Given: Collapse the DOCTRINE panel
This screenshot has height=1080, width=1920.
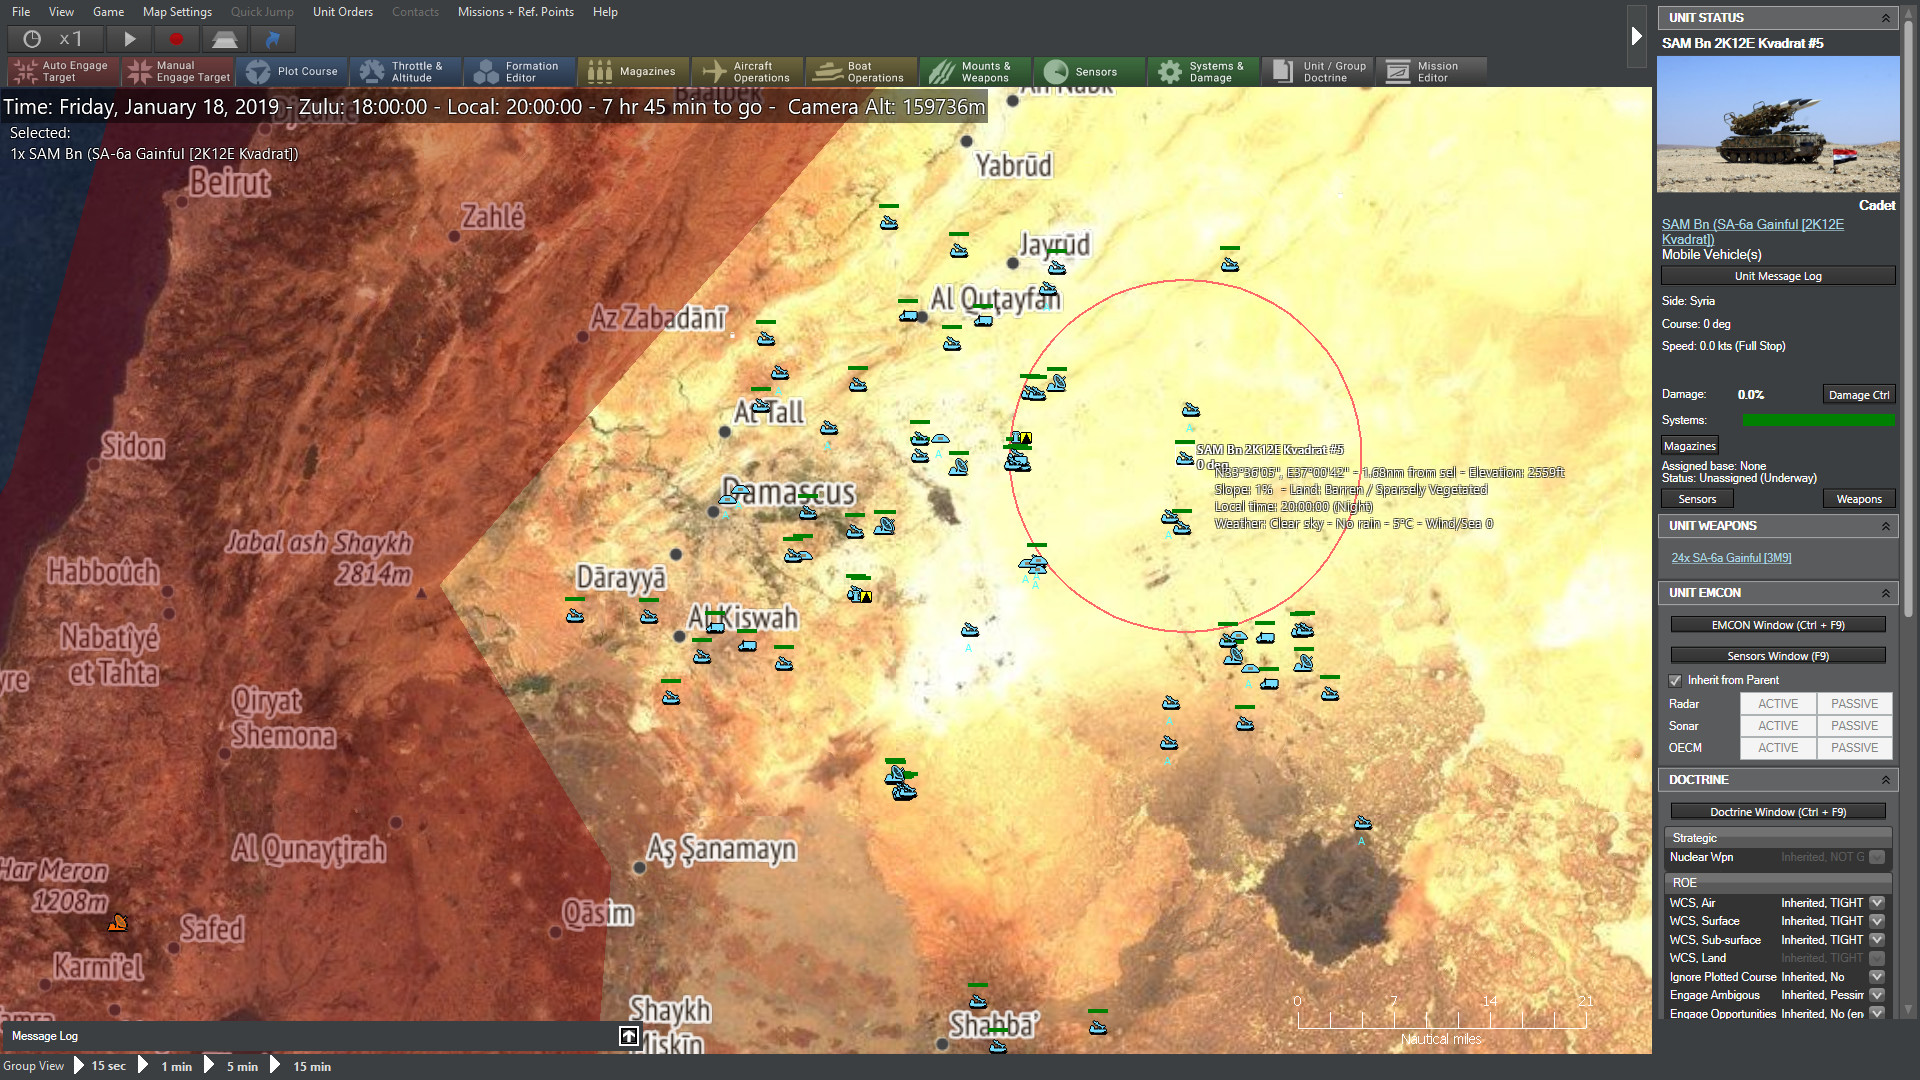Looking at the screenshot, I should click(x=1888, y=779).
